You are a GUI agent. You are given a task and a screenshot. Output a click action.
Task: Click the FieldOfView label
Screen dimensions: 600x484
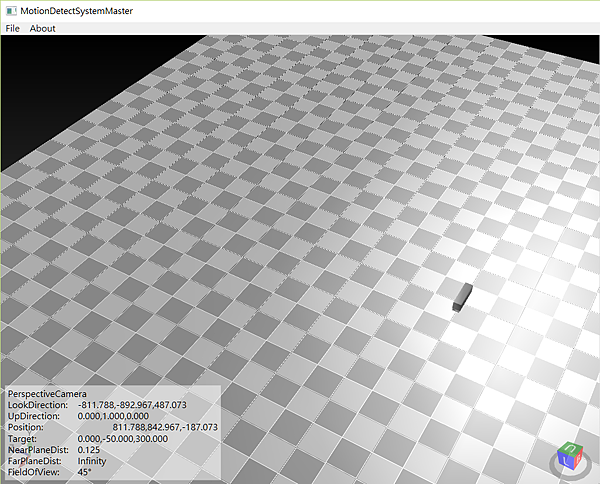coord(34,472)
